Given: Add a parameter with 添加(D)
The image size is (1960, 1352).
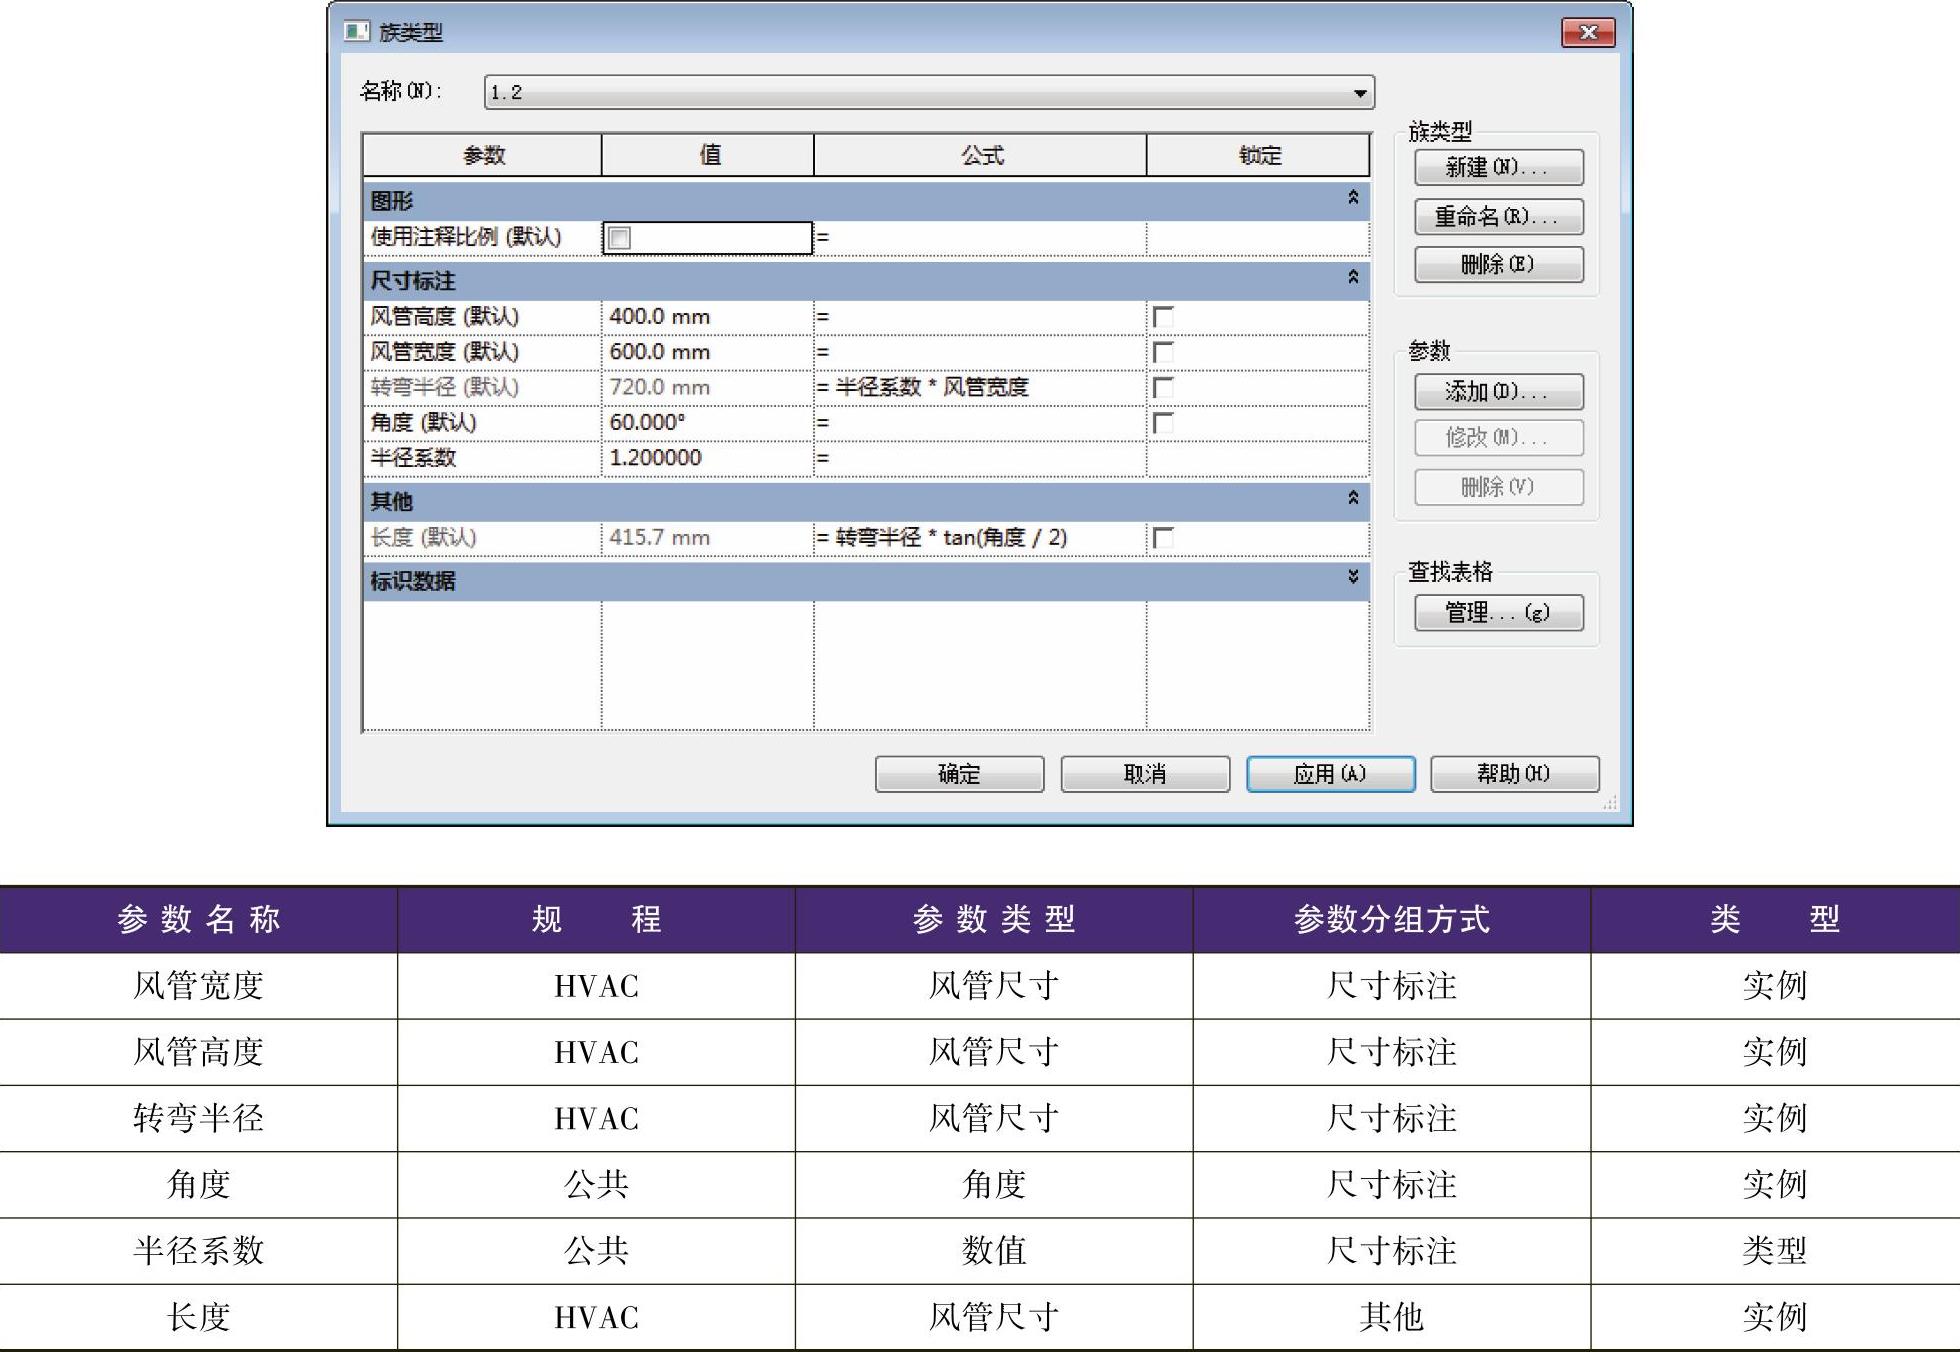Looking at the screenshot, I should pos(1498,391).
